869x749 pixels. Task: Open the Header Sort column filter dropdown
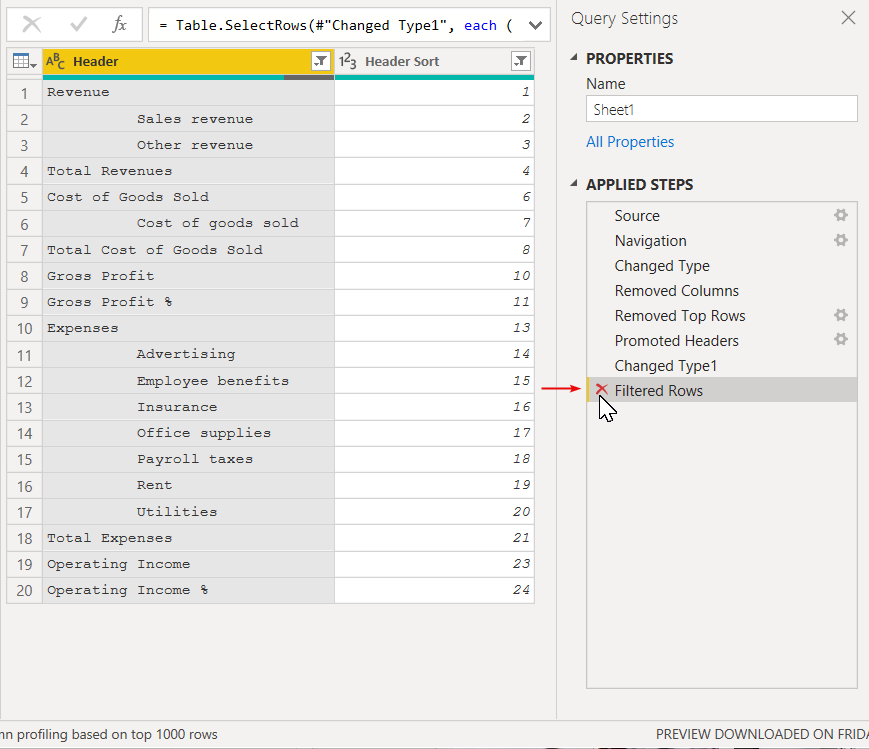[520, 62]
